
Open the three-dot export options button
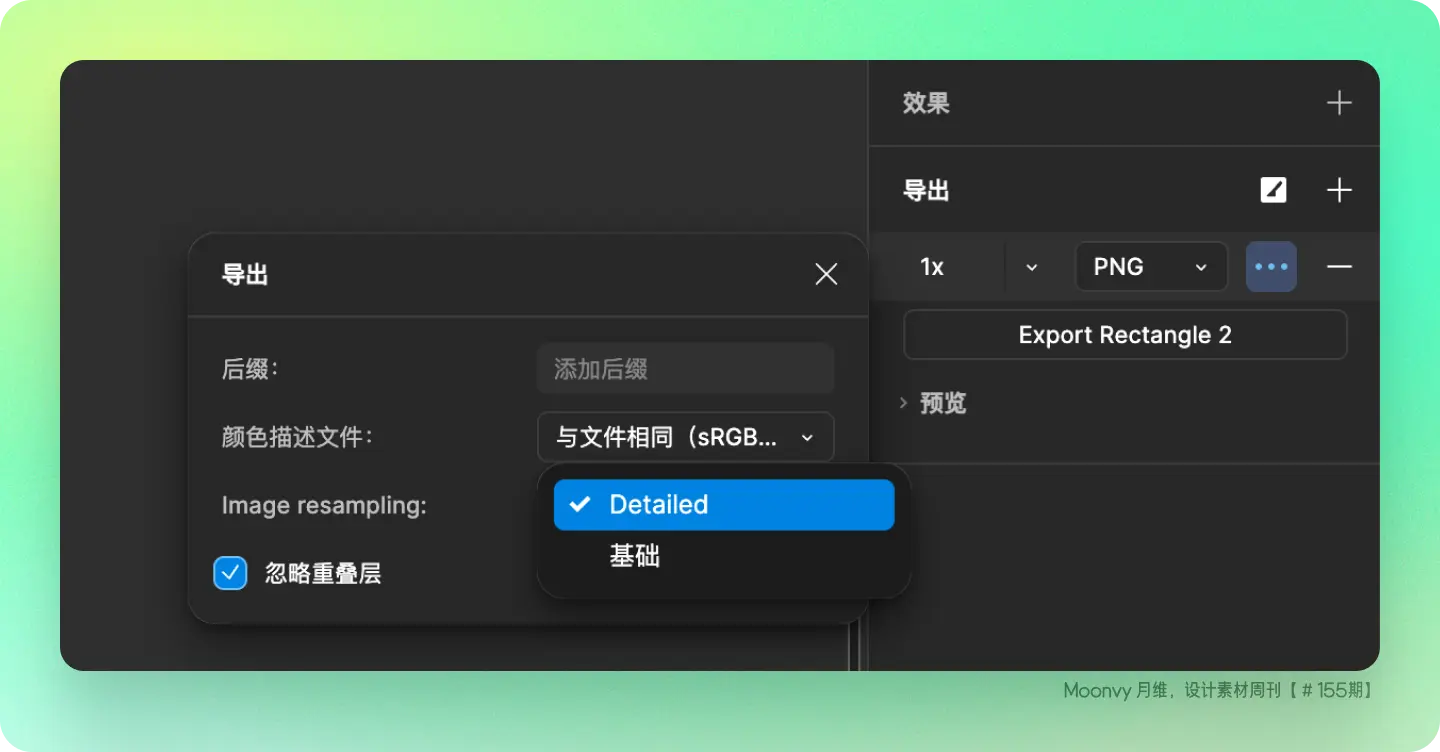(x=1271, y=267)
